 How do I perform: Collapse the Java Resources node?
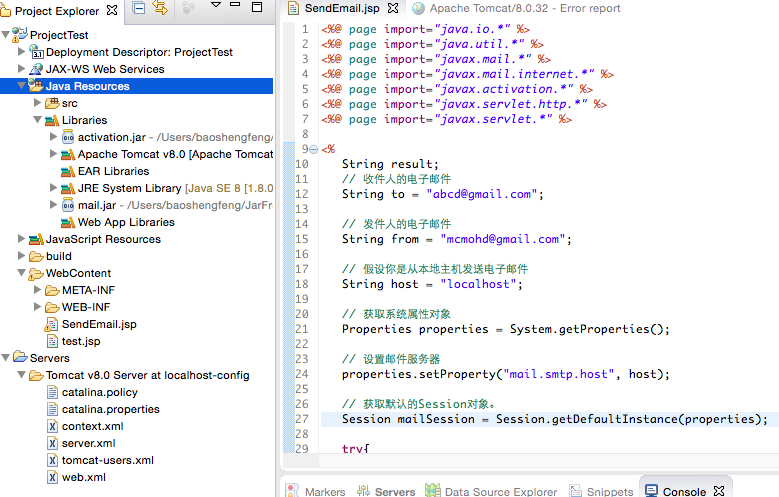[21, 85]
